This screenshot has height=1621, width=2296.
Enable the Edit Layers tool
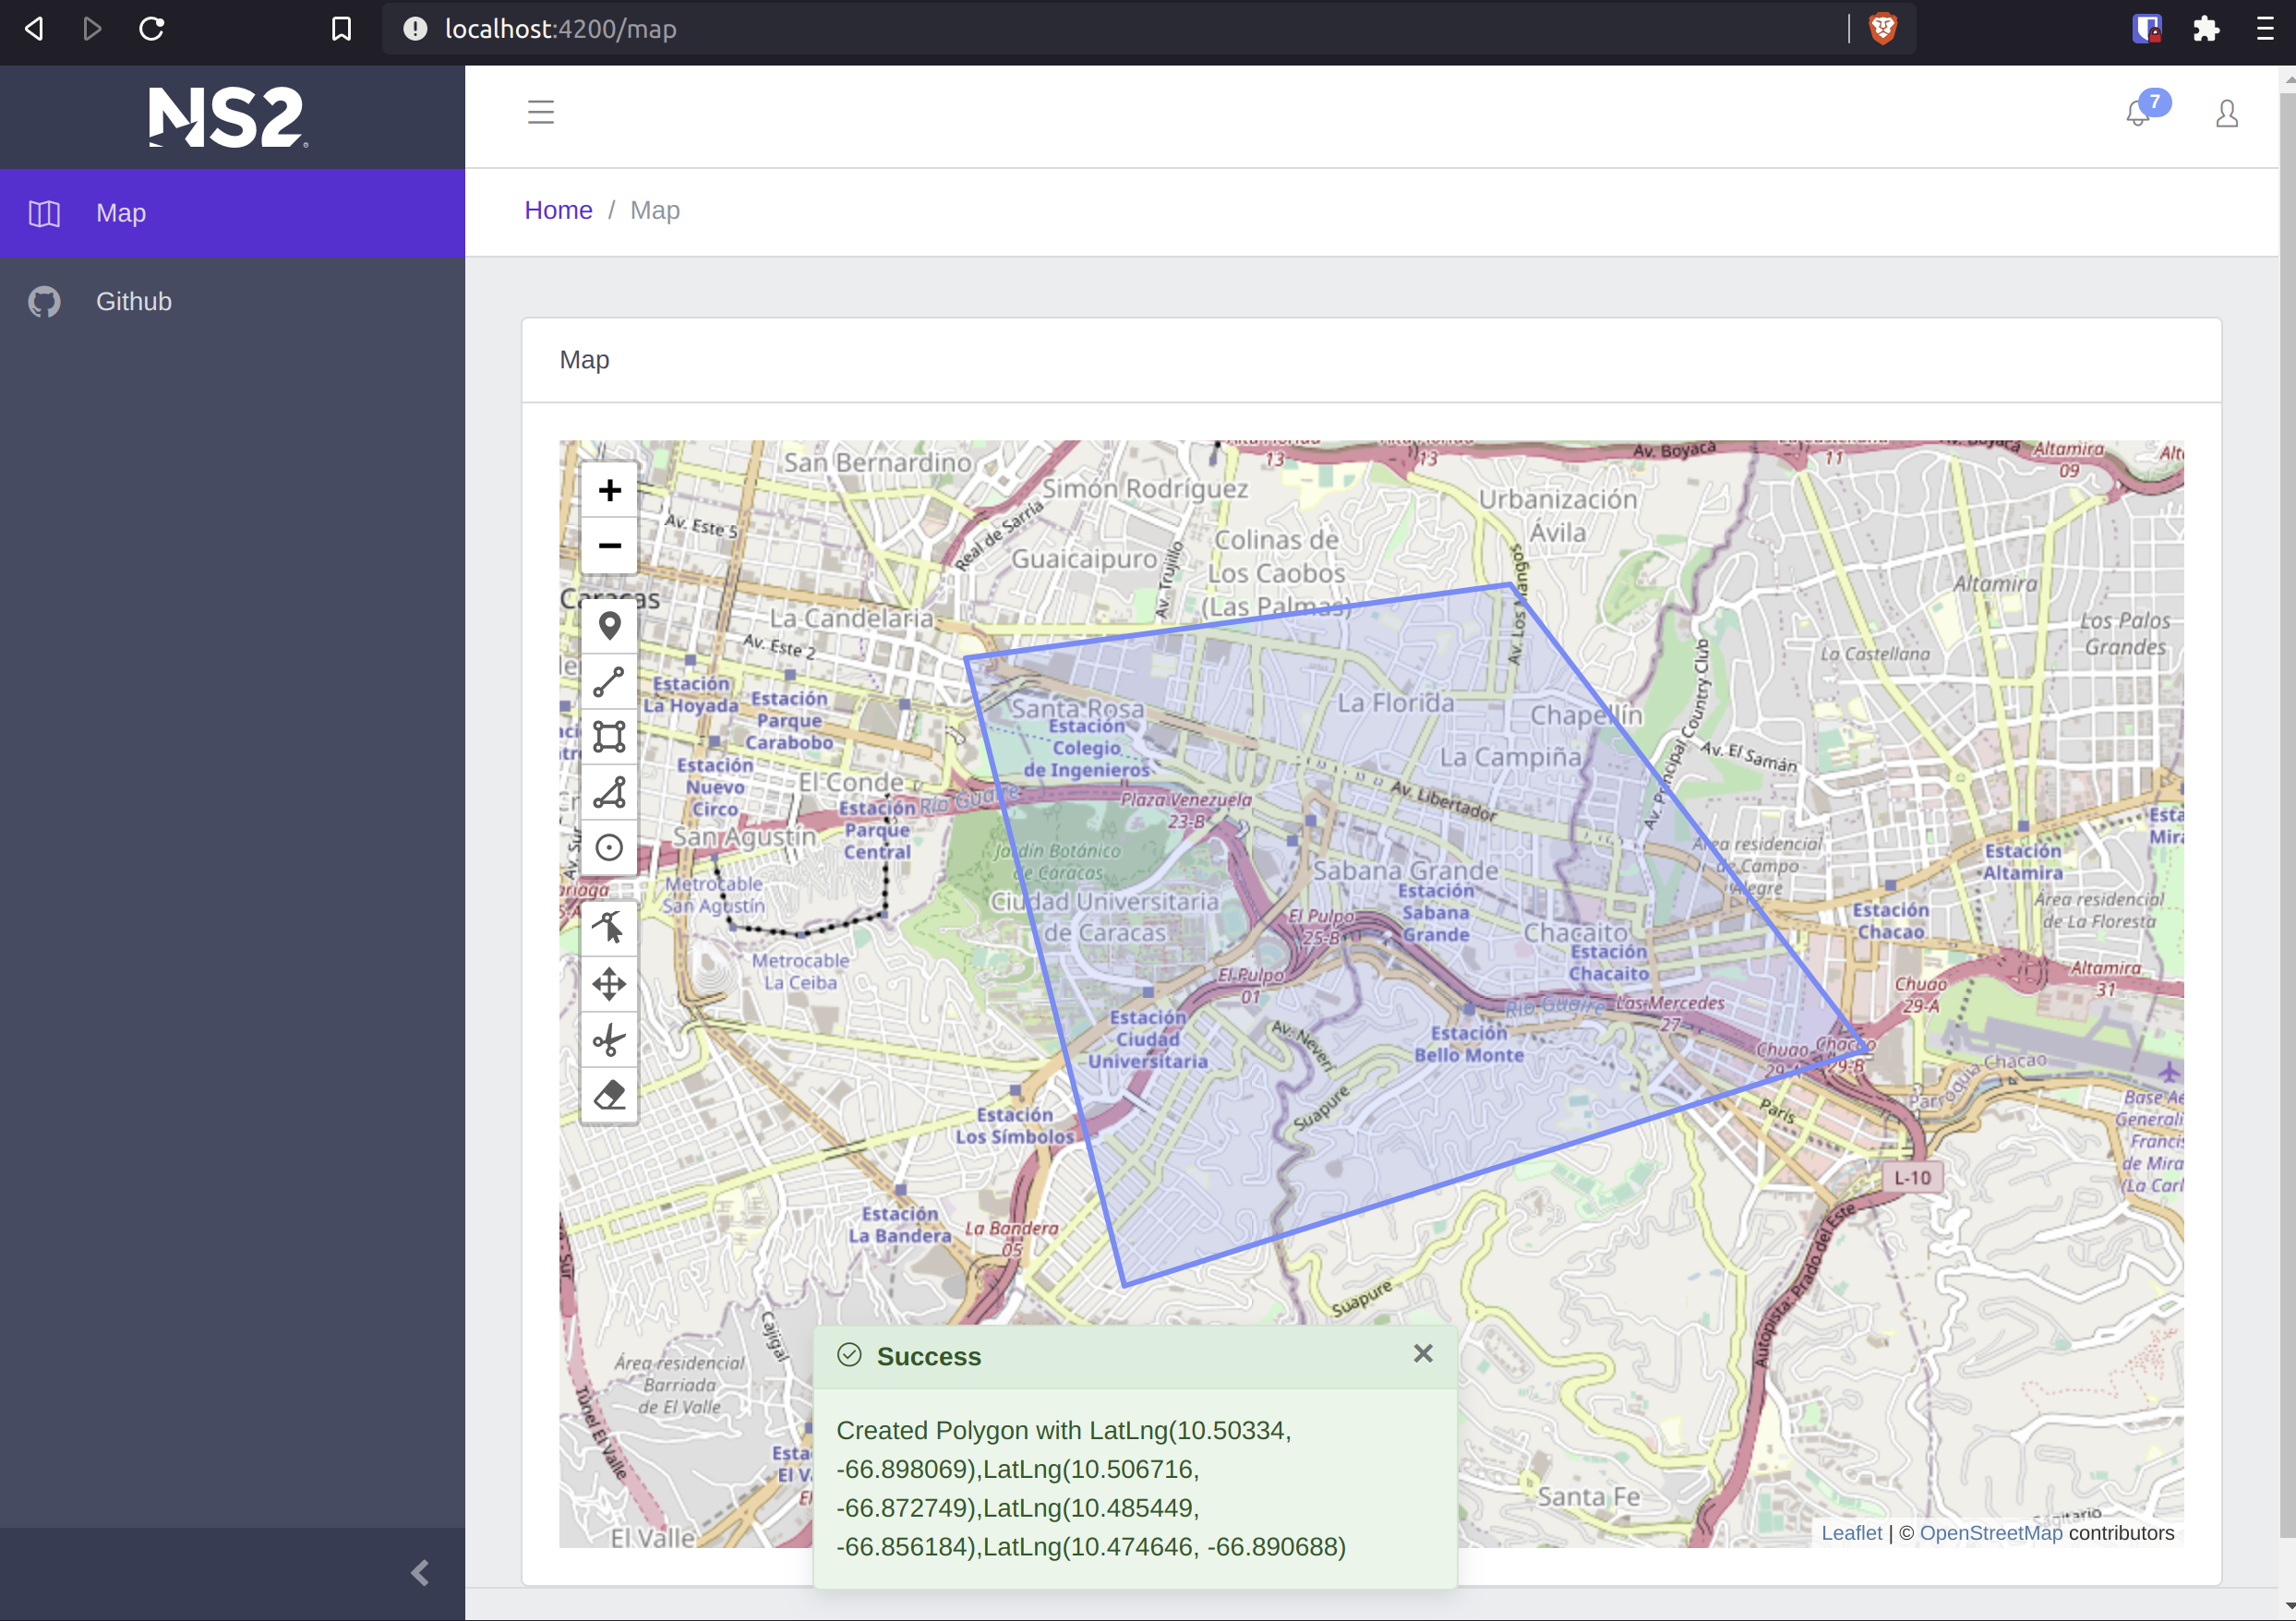[x=609, y=928]
